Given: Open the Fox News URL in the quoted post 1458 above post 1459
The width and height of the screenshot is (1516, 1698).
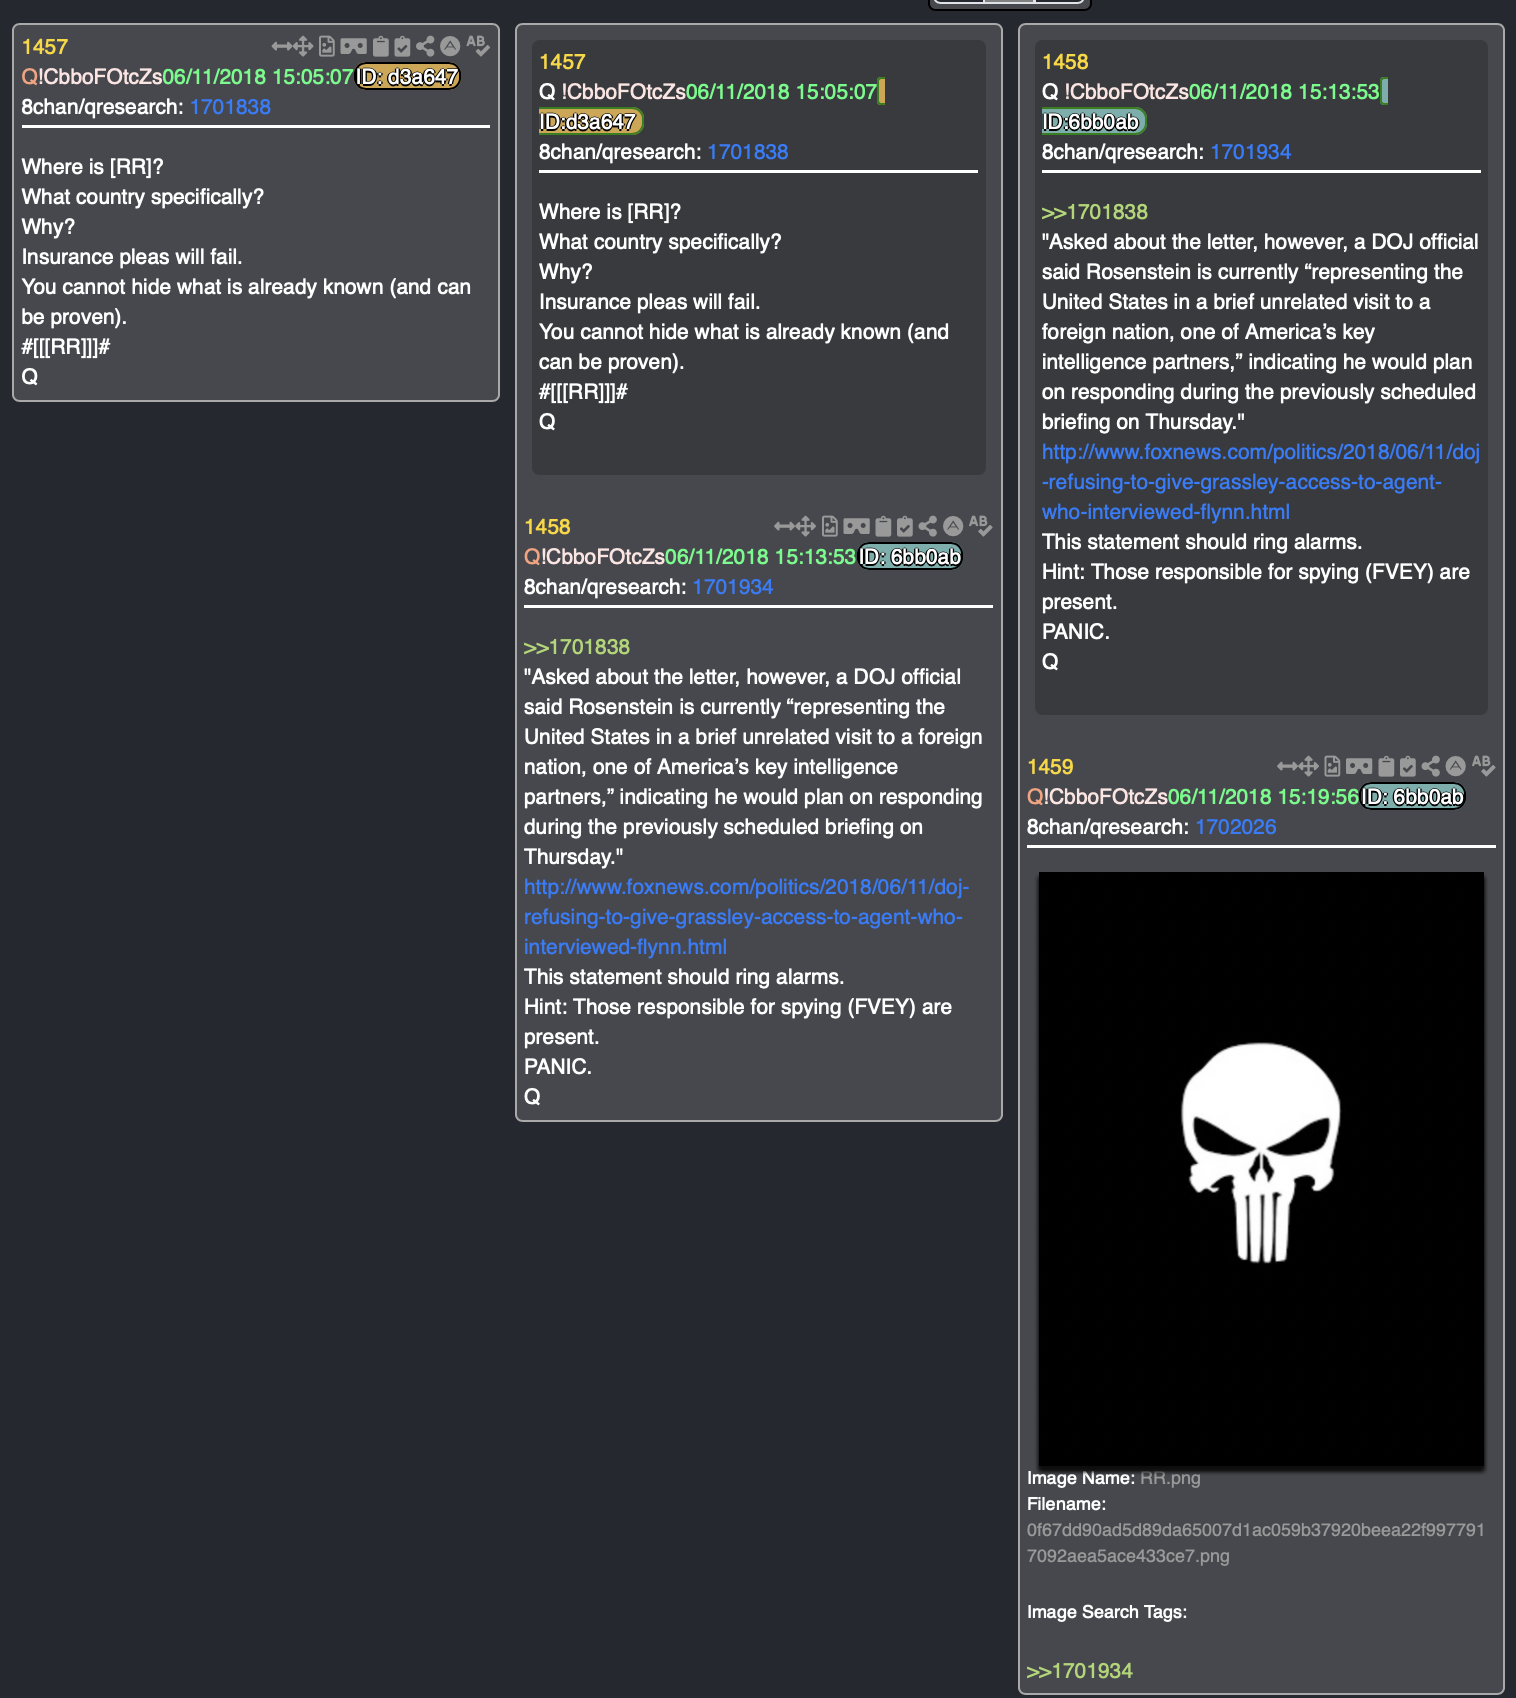Looking at the screenshot, I should [1260, 482].
